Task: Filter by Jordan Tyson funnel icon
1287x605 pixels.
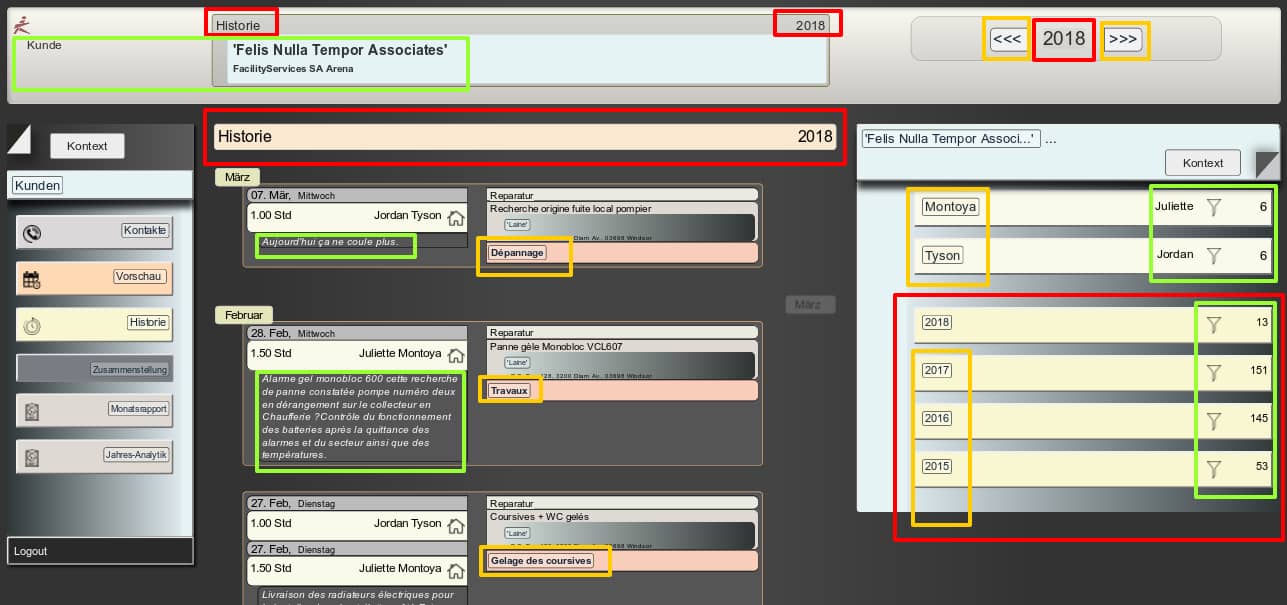Action: pyautogui.click(x=1214, y=256)
